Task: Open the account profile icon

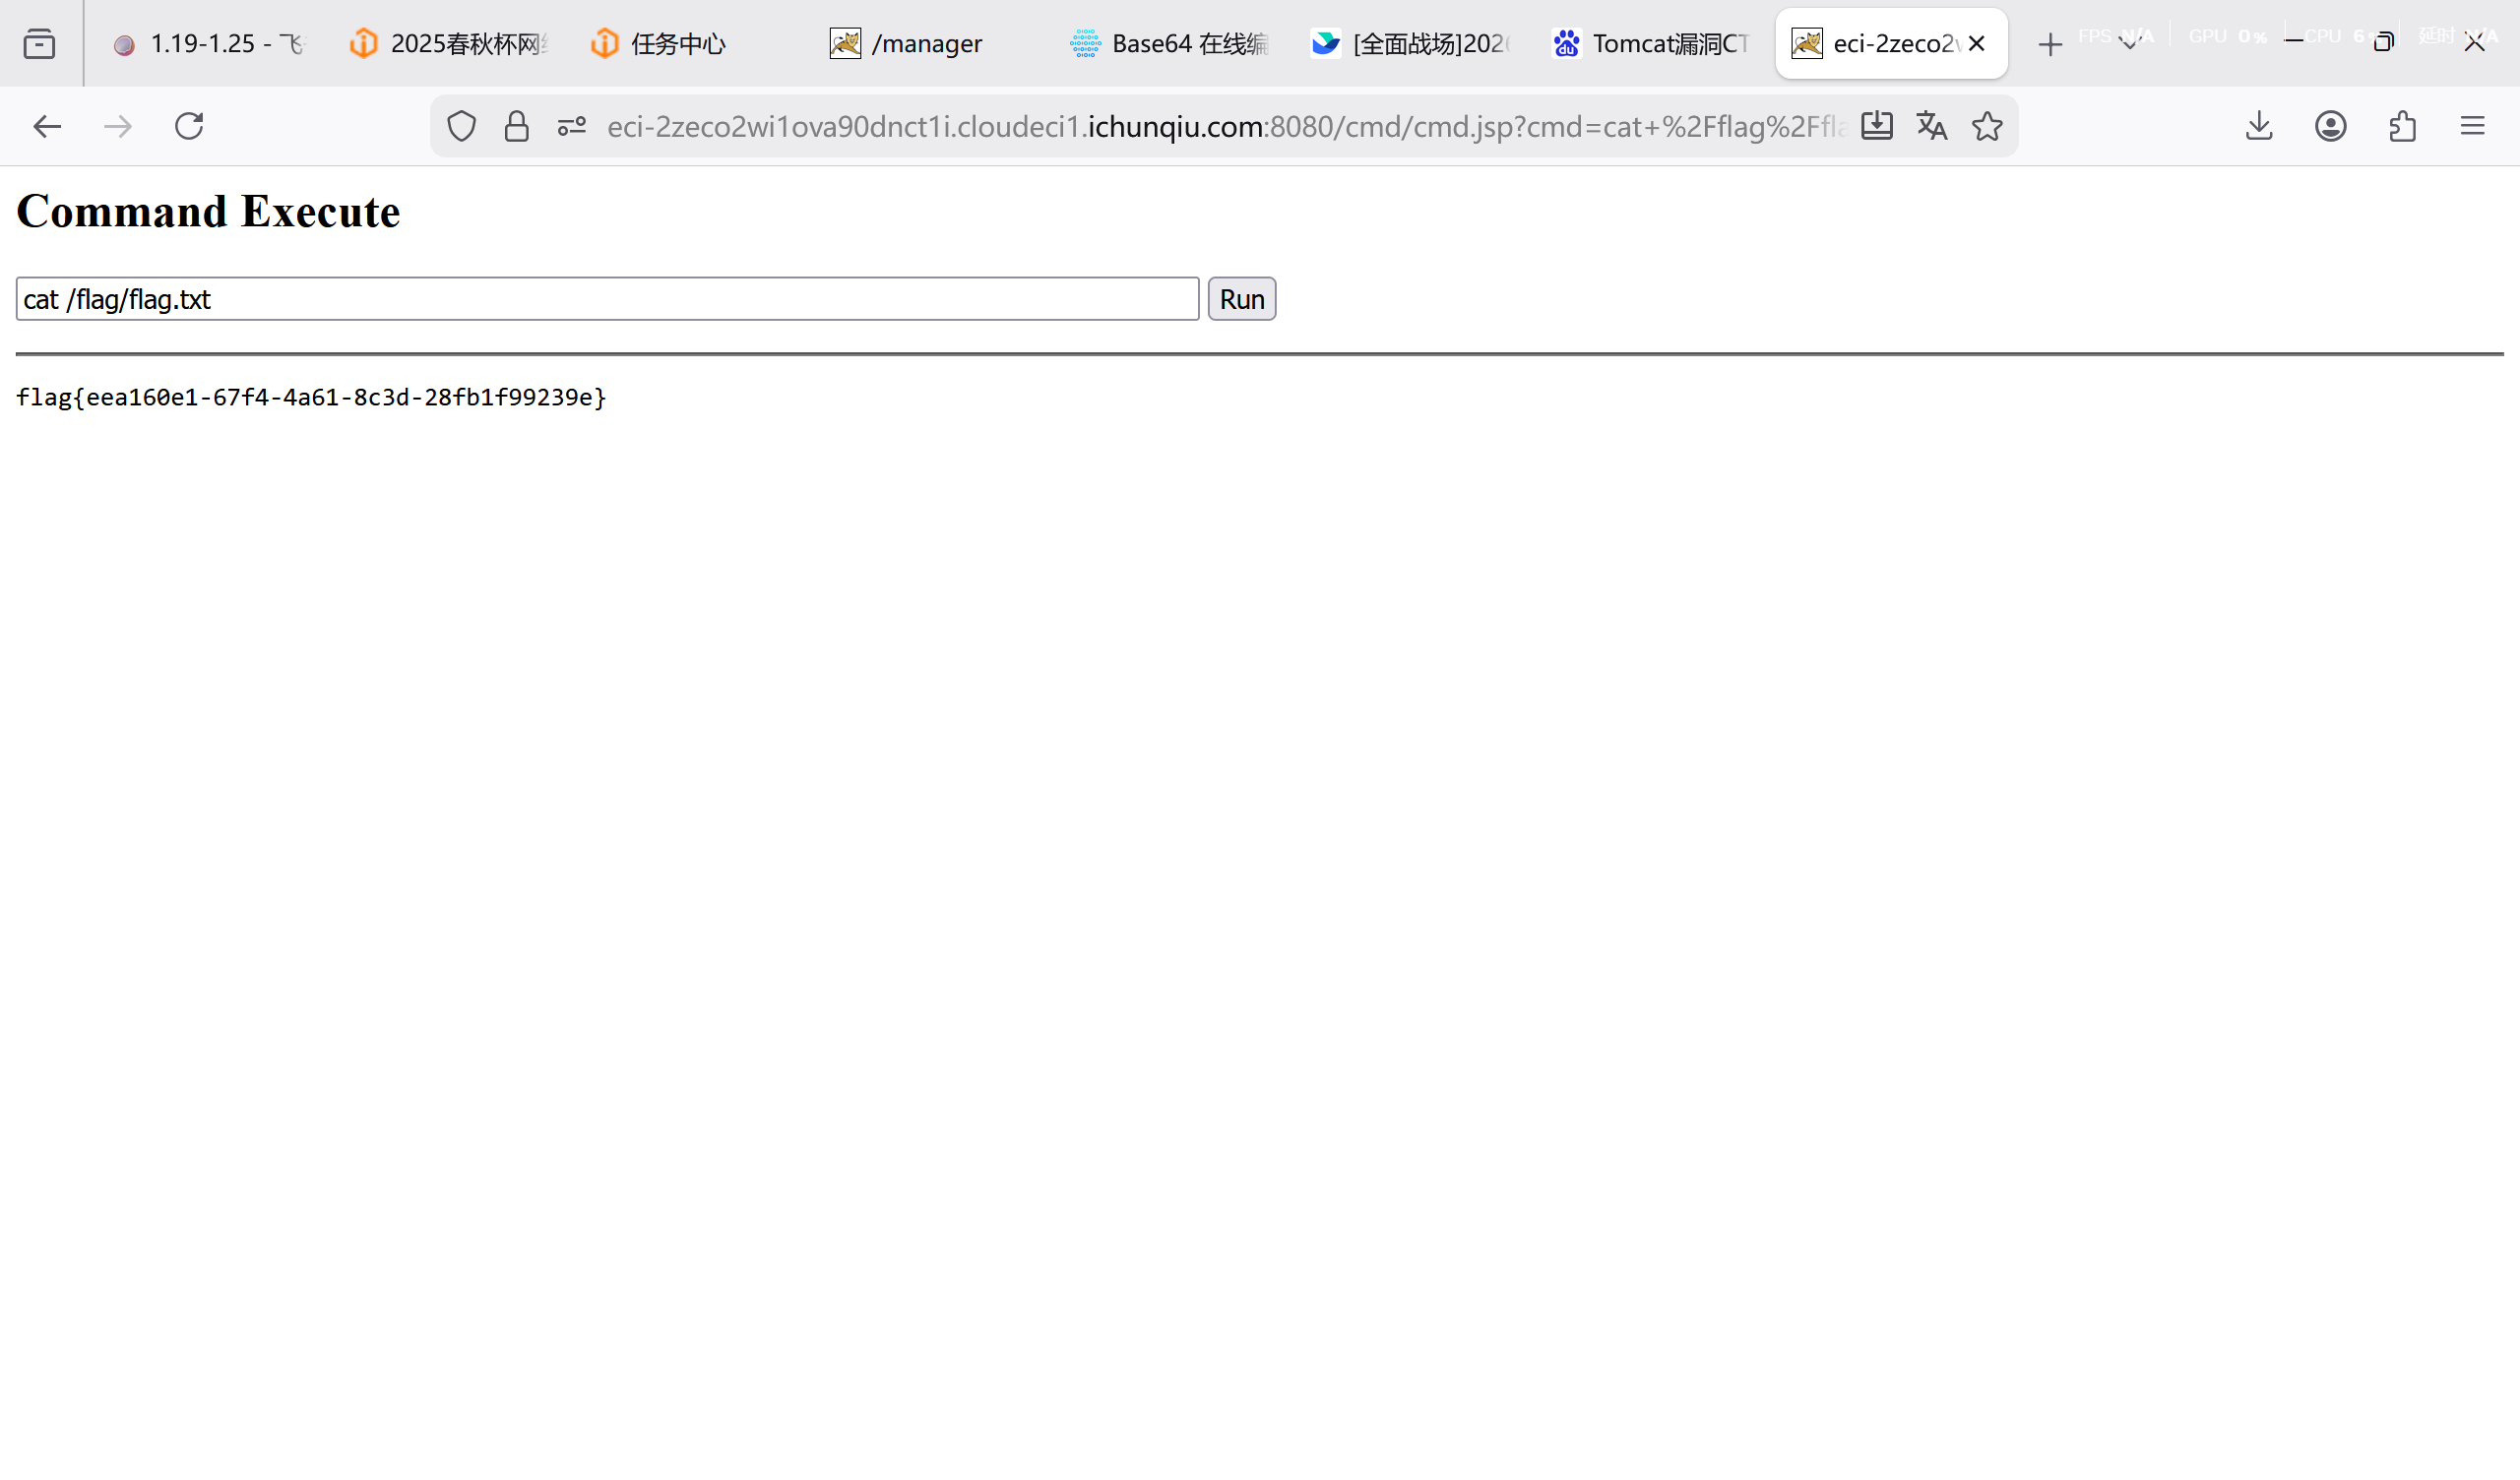Action: (x=2330, y=126)
